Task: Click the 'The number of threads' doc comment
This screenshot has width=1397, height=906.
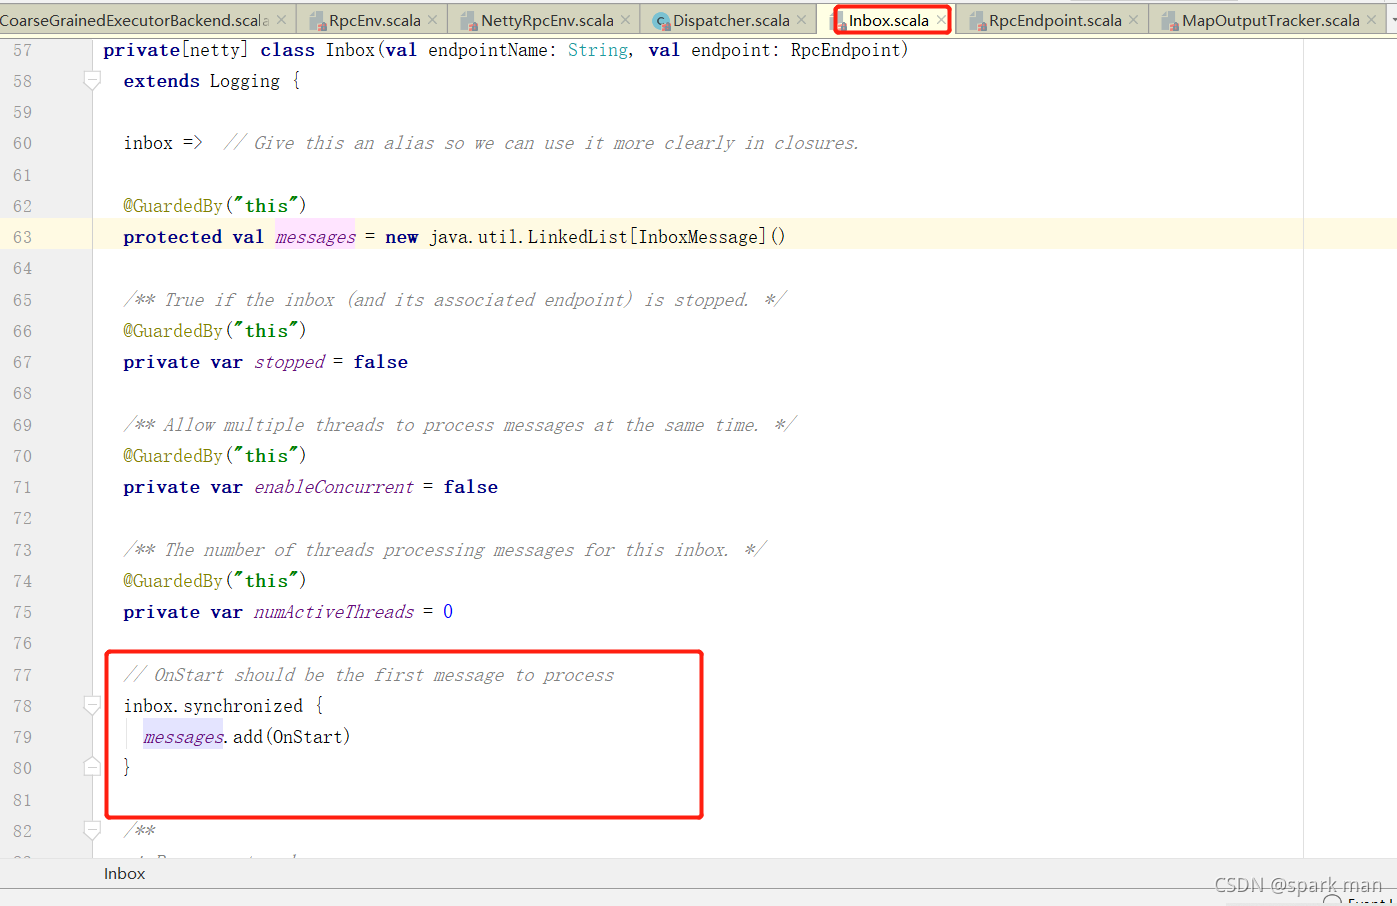Action: point(445,550)
